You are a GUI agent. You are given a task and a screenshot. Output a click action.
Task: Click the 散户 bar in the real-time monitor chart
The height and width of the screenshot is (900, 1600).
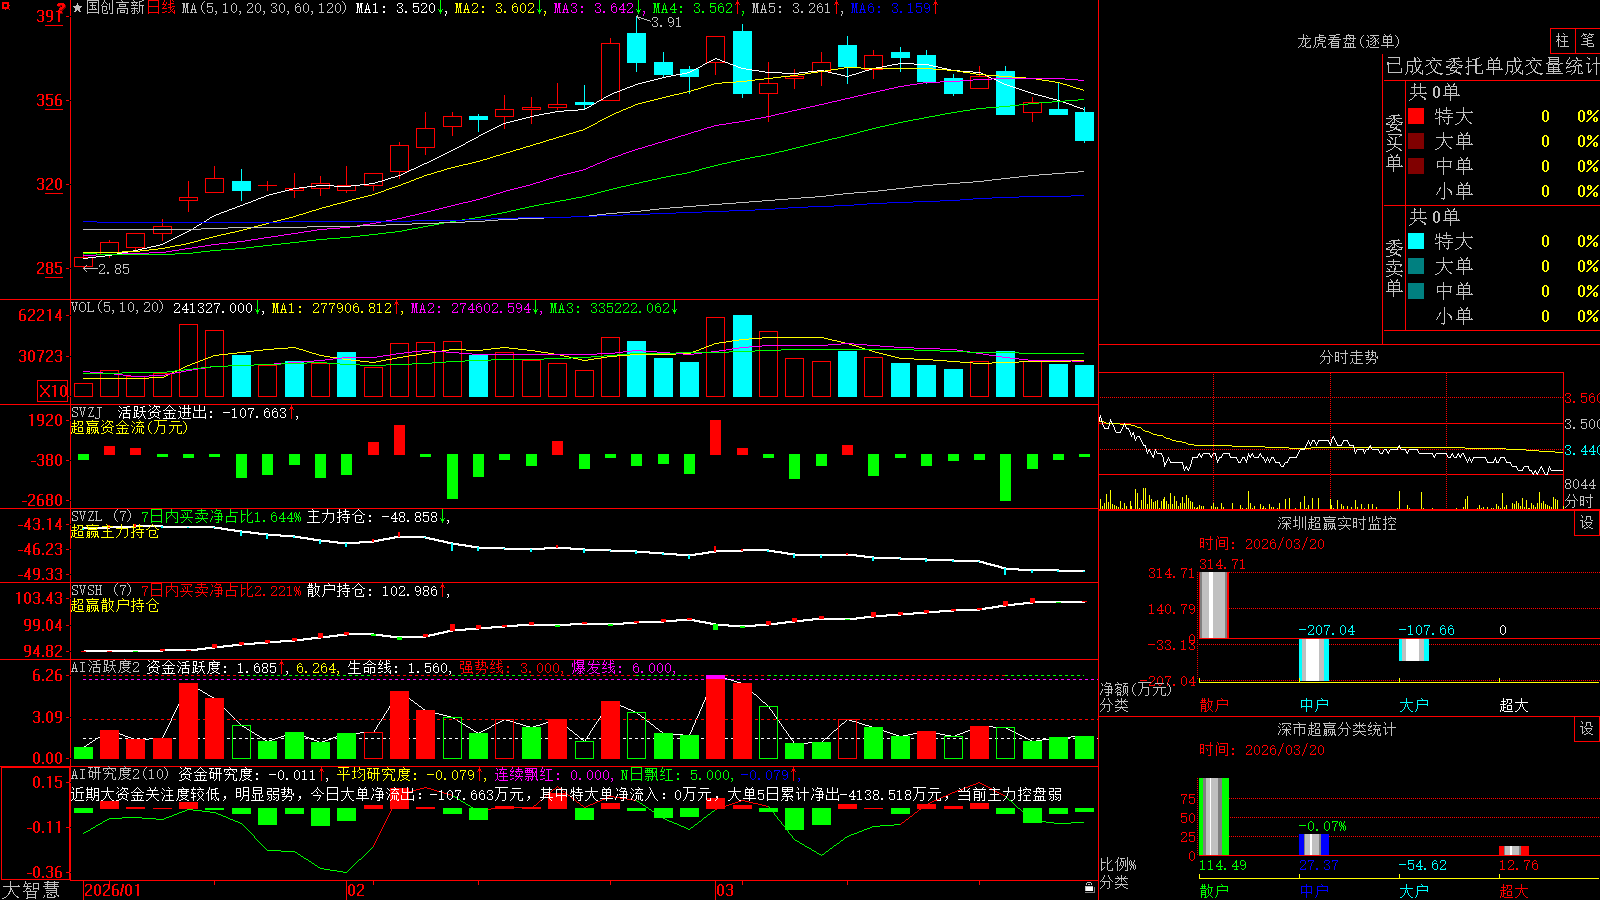pos(1214,605)
